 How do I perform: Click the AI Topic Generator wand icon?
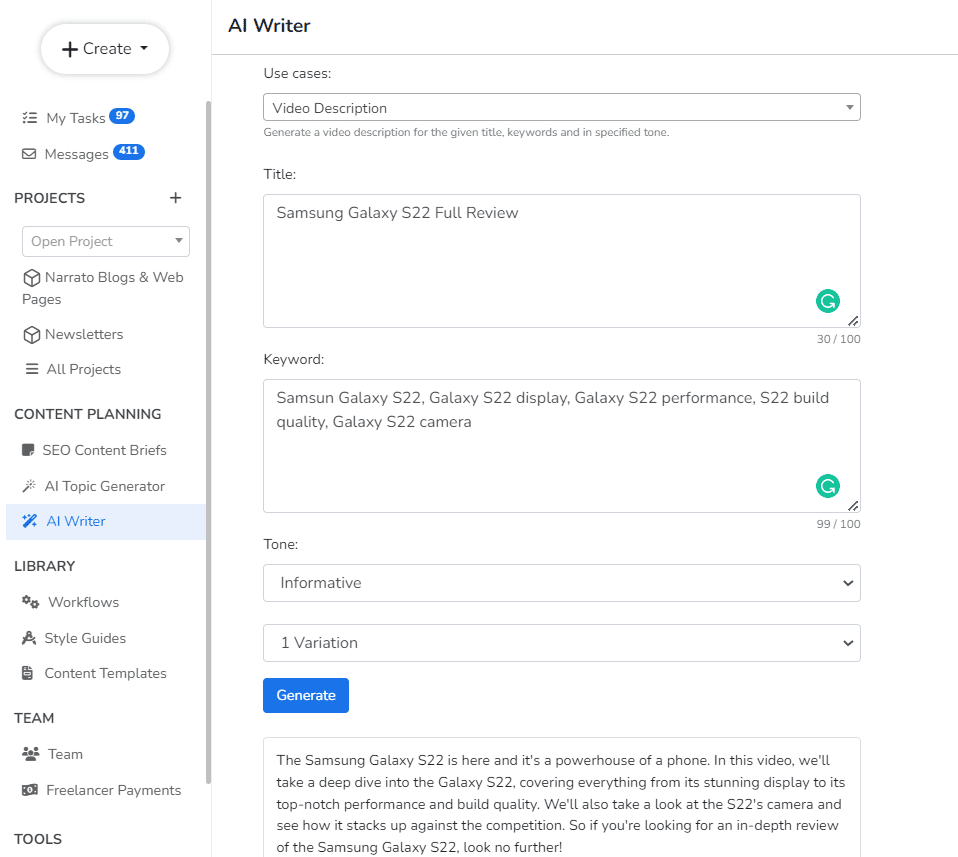29,486
